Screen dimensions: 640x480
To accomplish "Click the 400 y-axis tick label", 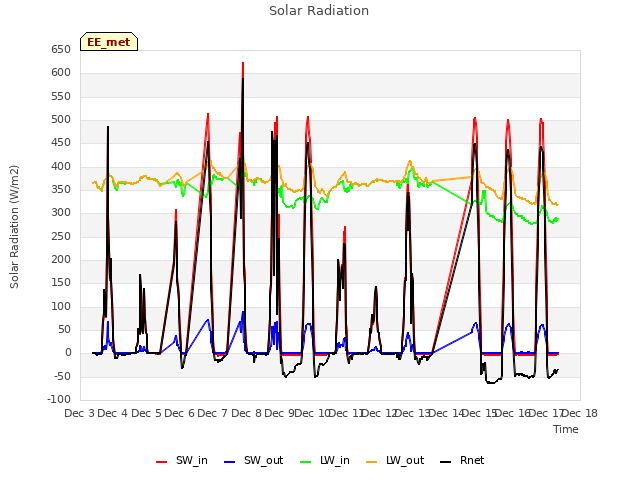I will tap(61, 167).
